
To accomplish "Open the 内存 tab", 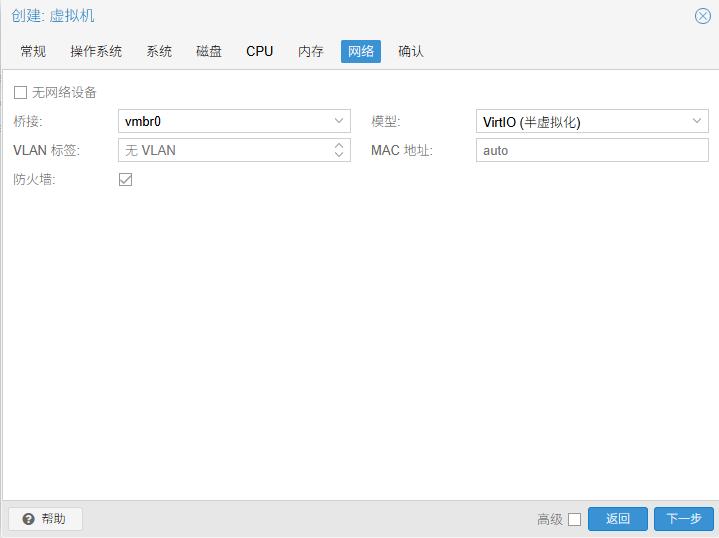I will tap(311, 51).
